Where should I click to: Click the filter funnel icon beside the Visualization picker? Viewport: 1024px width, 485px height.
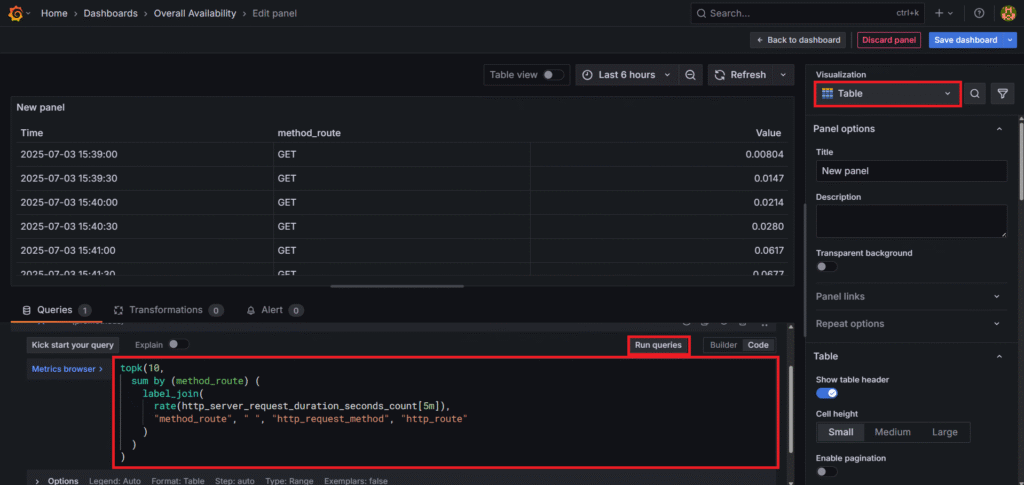1002,94
